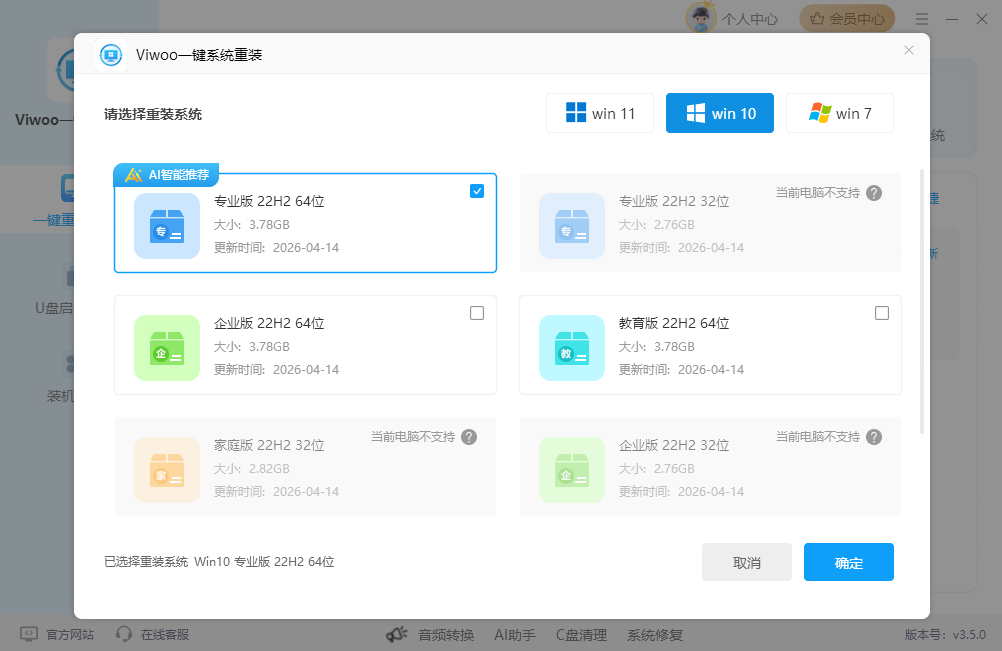Viewport: 1002px width, 651px height.
Task: Confirm selection with 确定 button
Action: tap(849, 562)
